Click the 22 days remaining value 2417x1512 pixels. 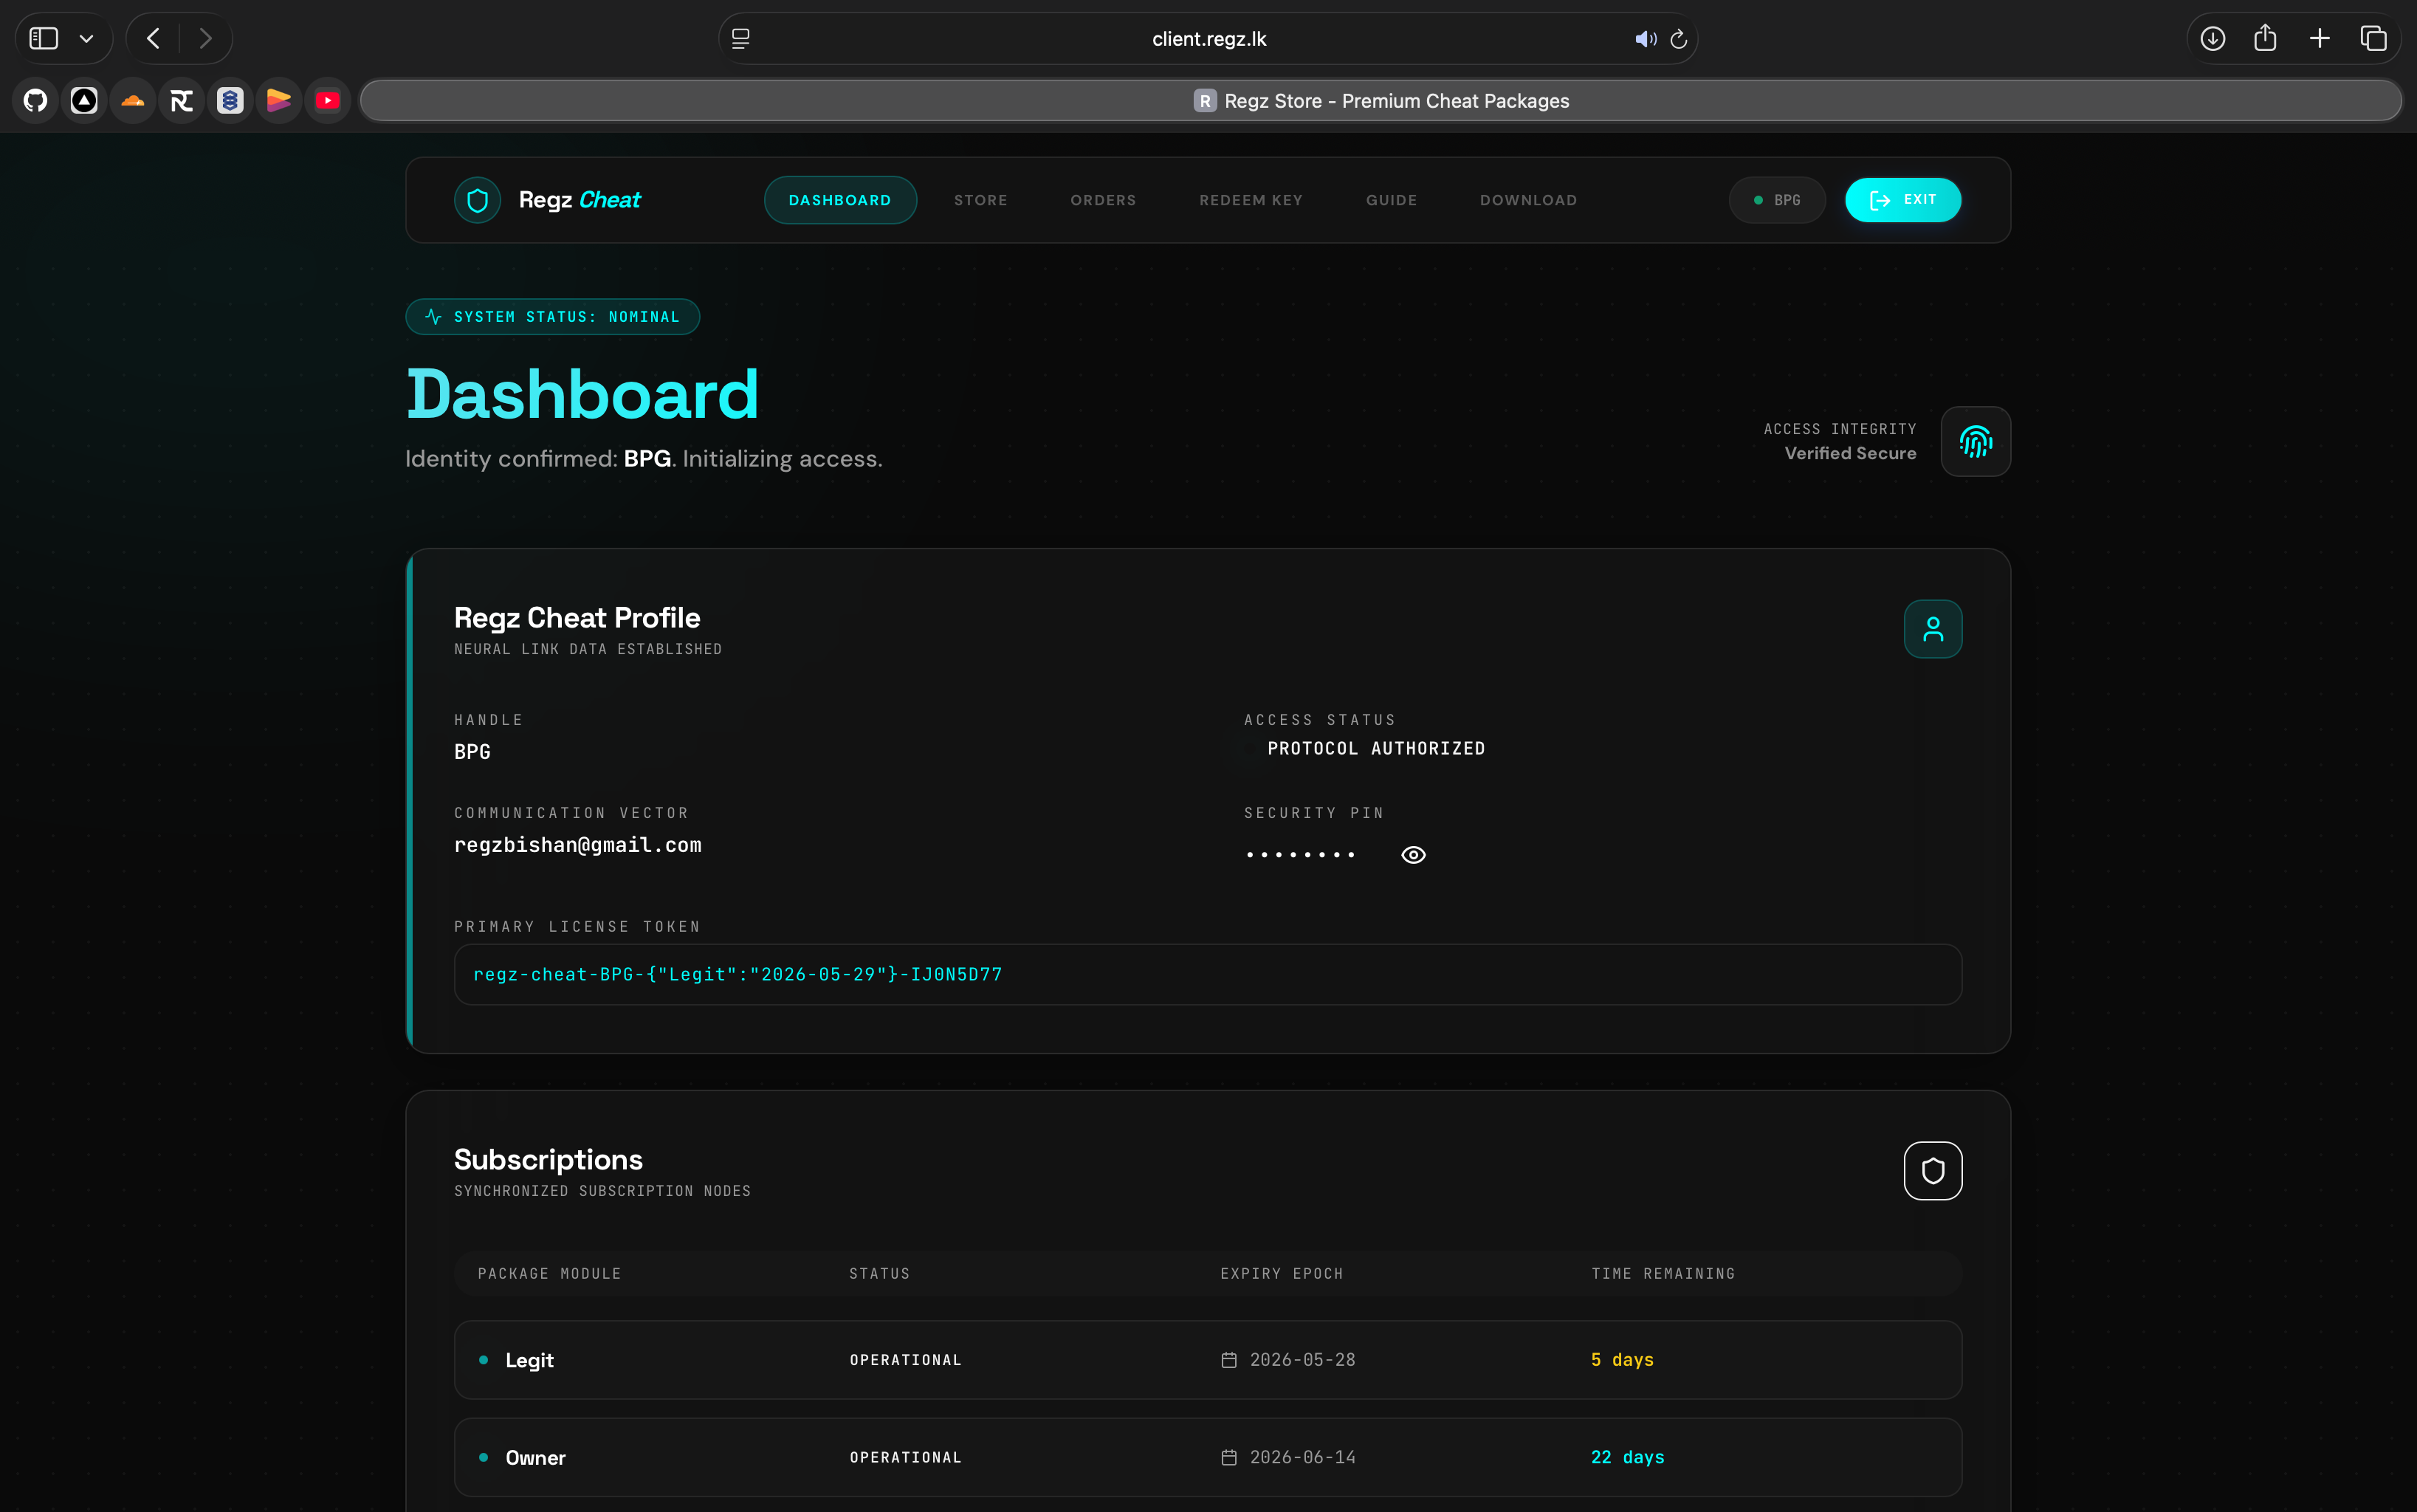click(1627, 1458)
